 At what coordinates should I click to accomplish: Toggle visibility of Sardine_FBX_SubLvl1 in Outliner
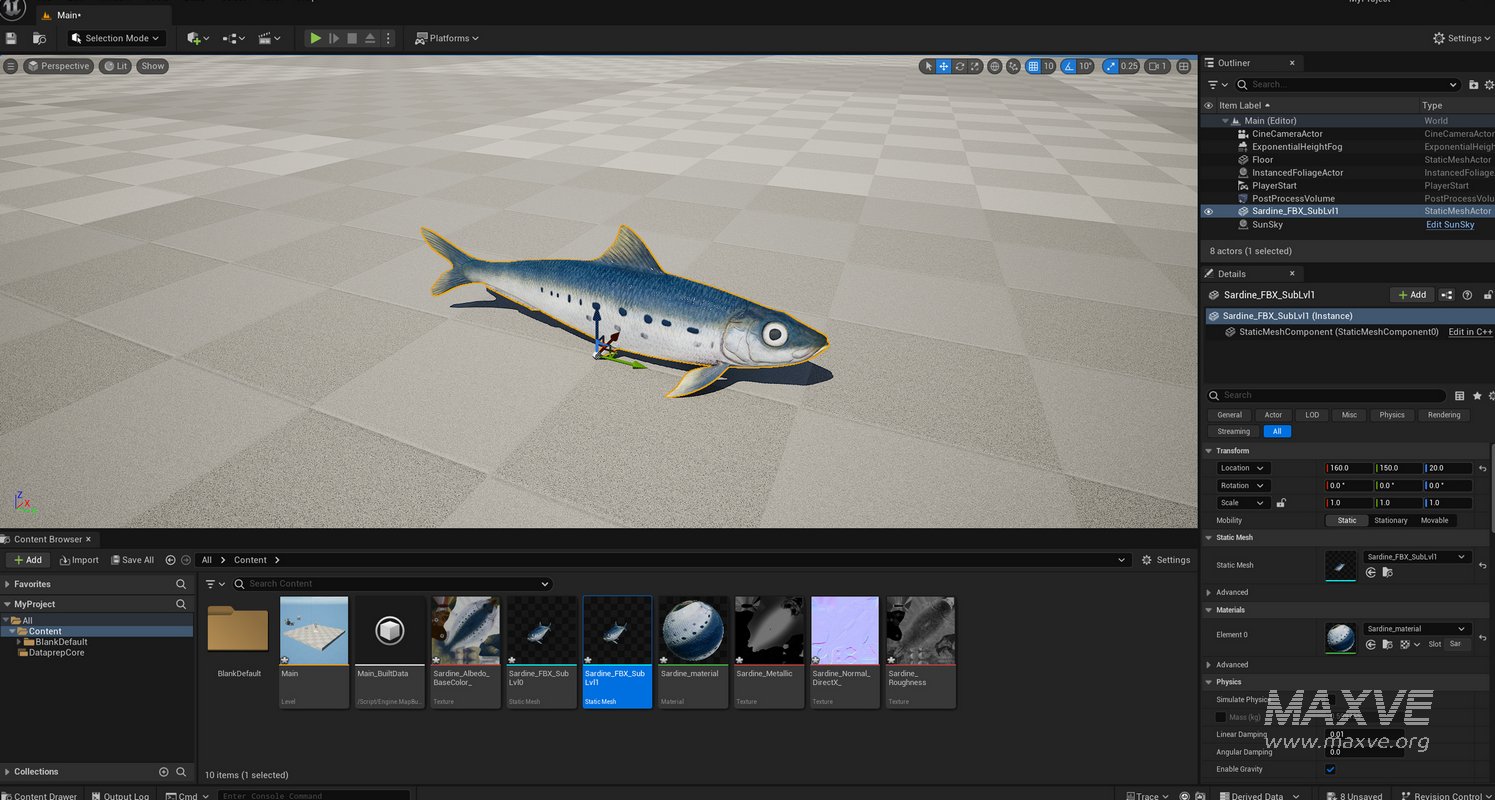[x=1208, y=211]
